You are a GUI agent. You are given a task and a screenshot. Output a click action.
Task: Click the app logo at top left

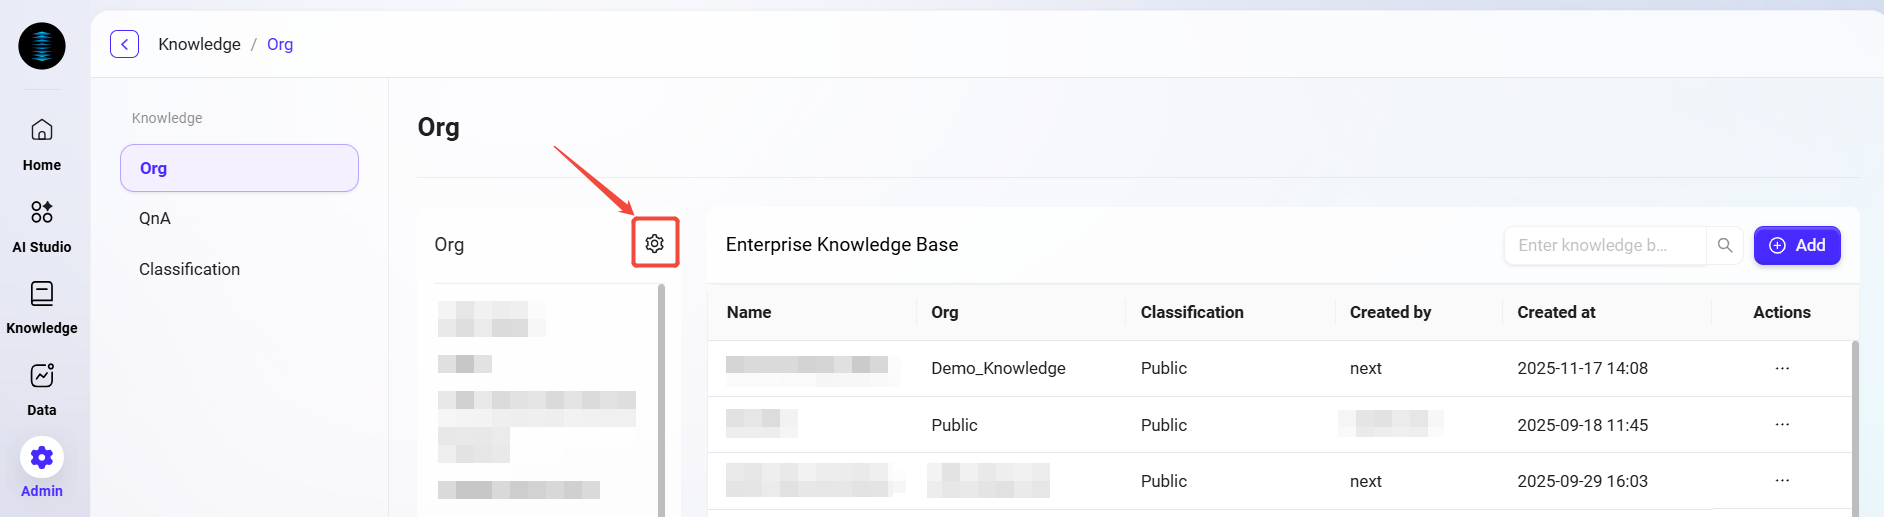[42, 46]
